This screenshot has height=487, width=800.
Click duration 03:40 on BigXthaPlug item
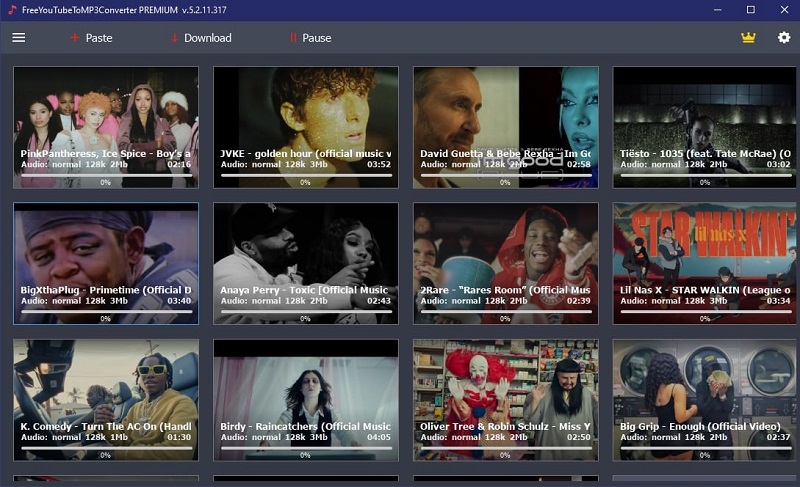(x=179, y=301)
